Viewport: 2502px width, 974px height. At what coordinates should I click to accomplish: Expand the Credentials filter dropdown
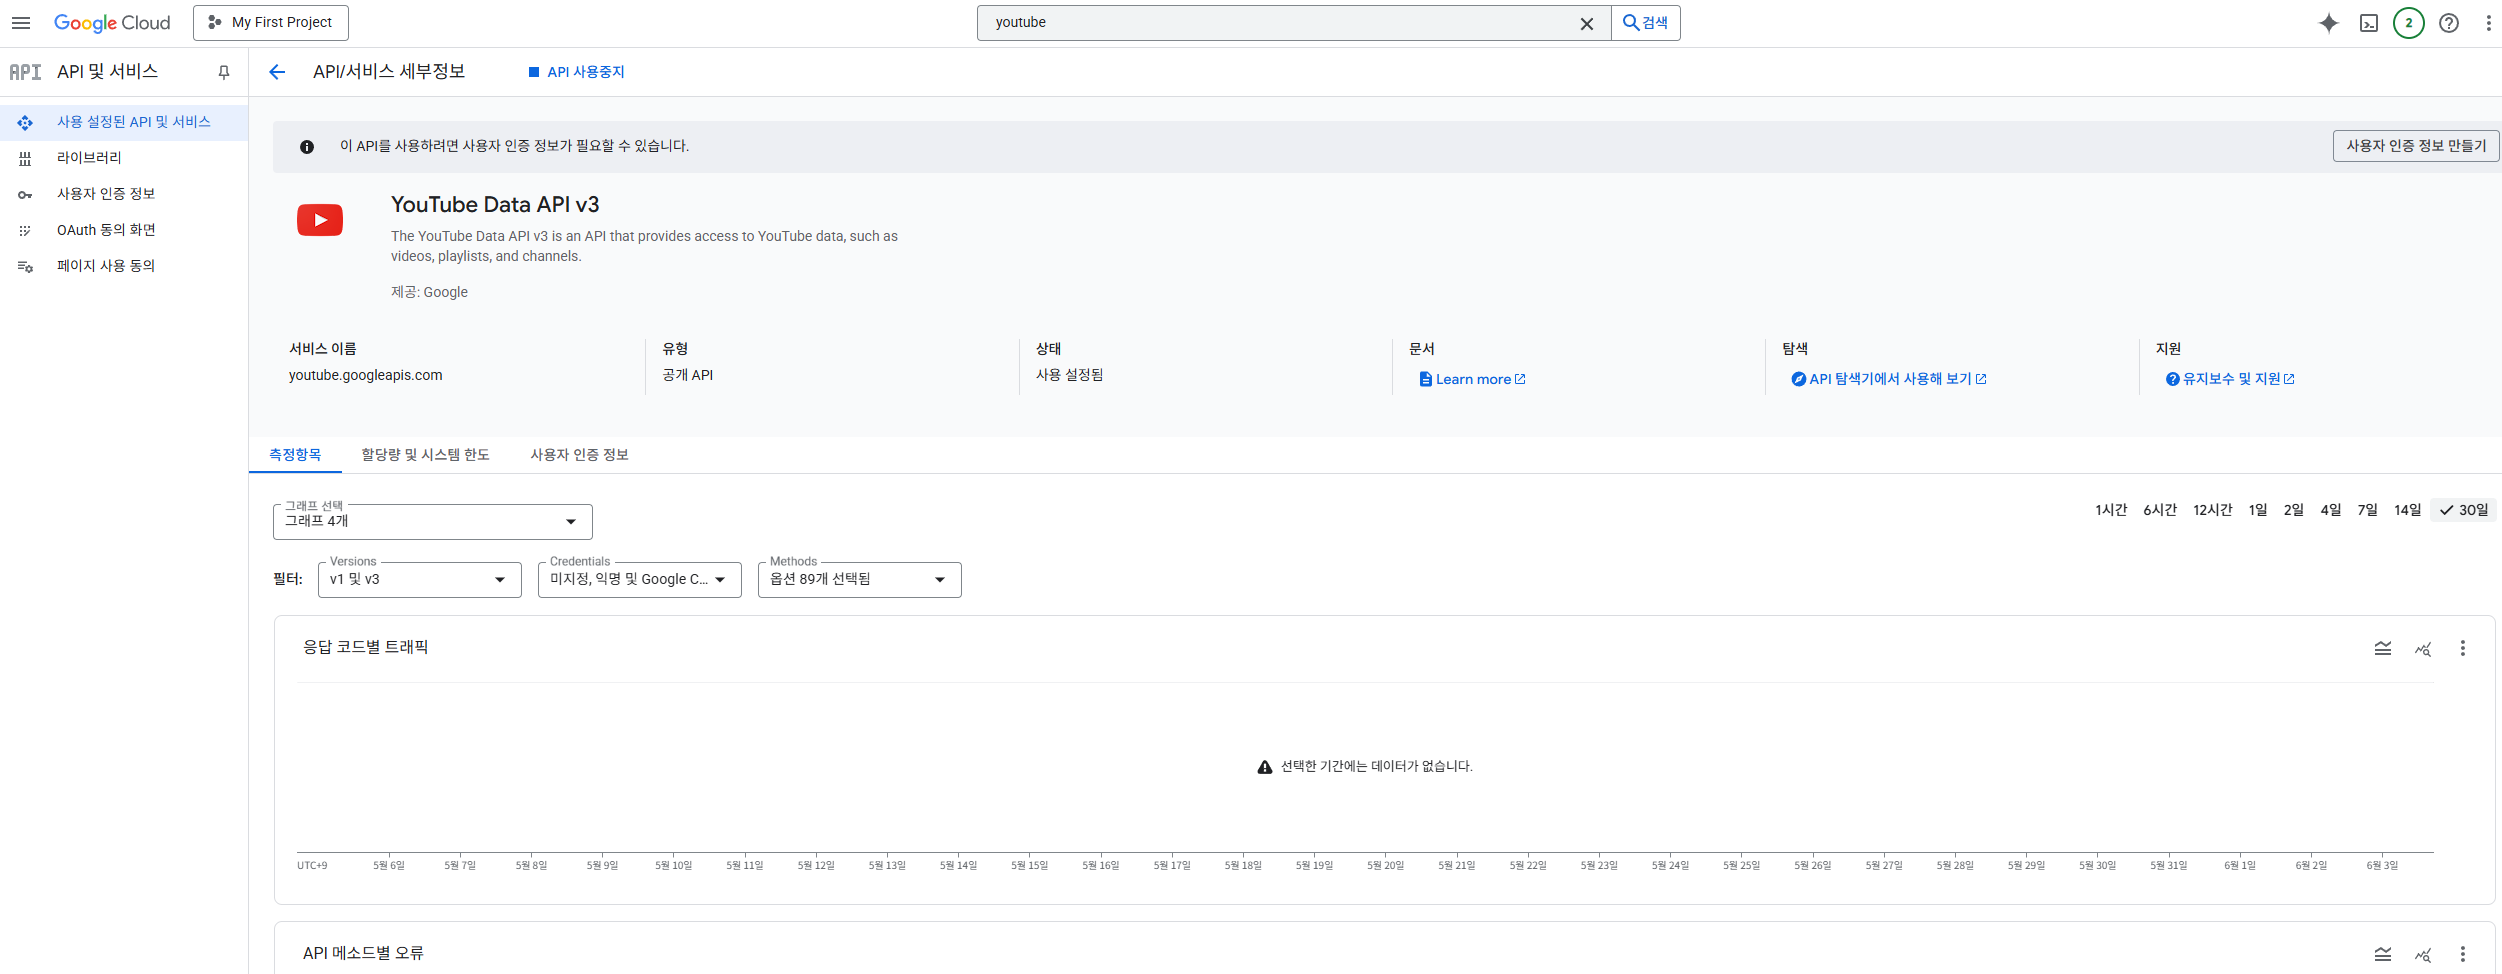[x=640, y=580]
